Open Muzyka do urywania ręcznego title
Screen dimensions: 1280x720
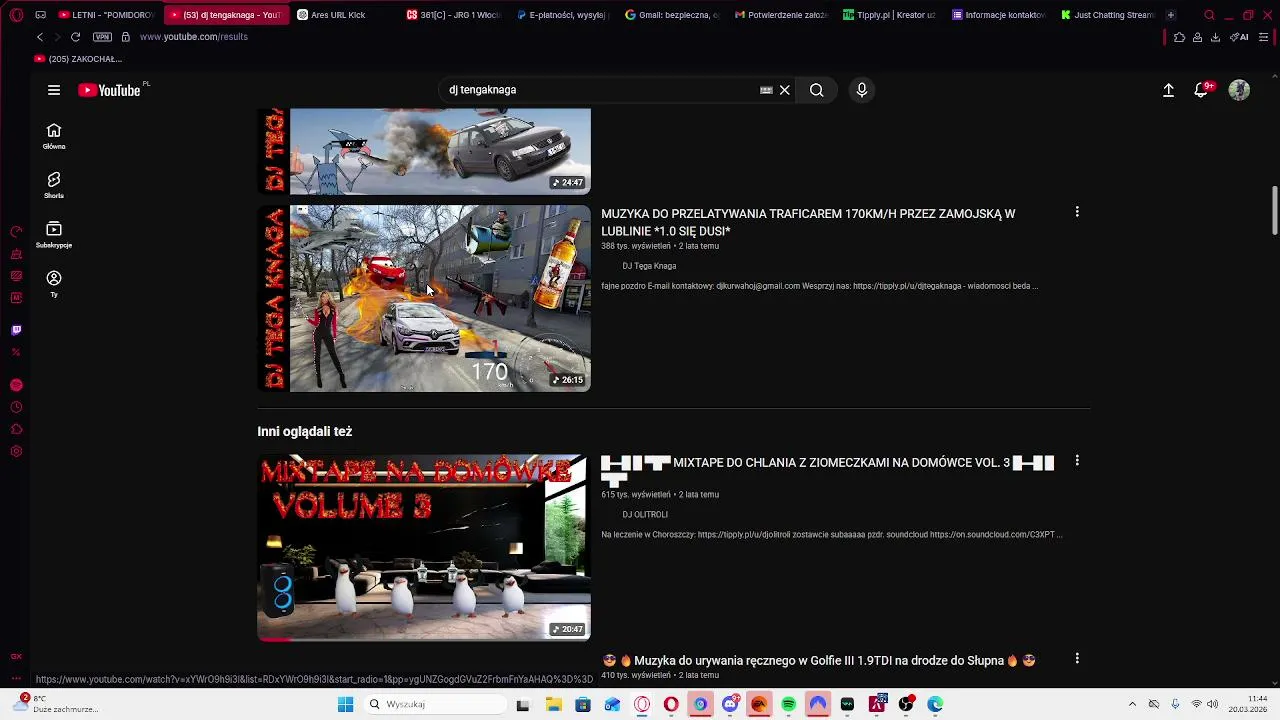click(819, 661)
